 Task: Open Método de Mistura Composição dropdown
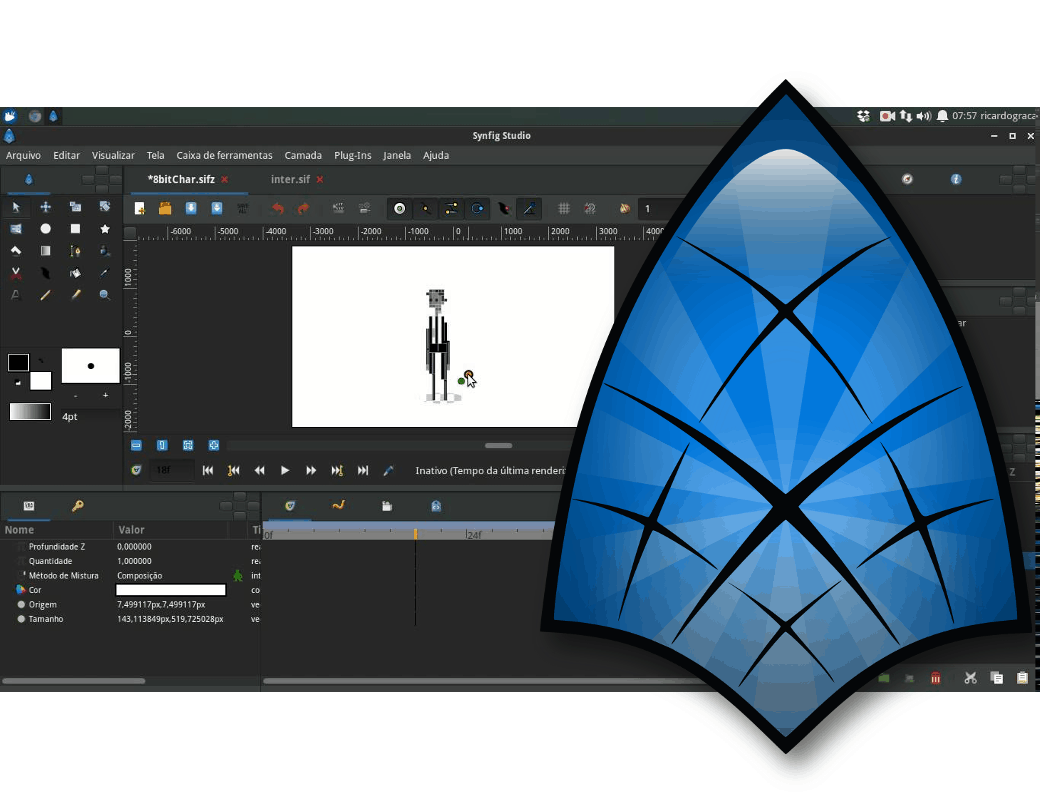tap(172, 576)
